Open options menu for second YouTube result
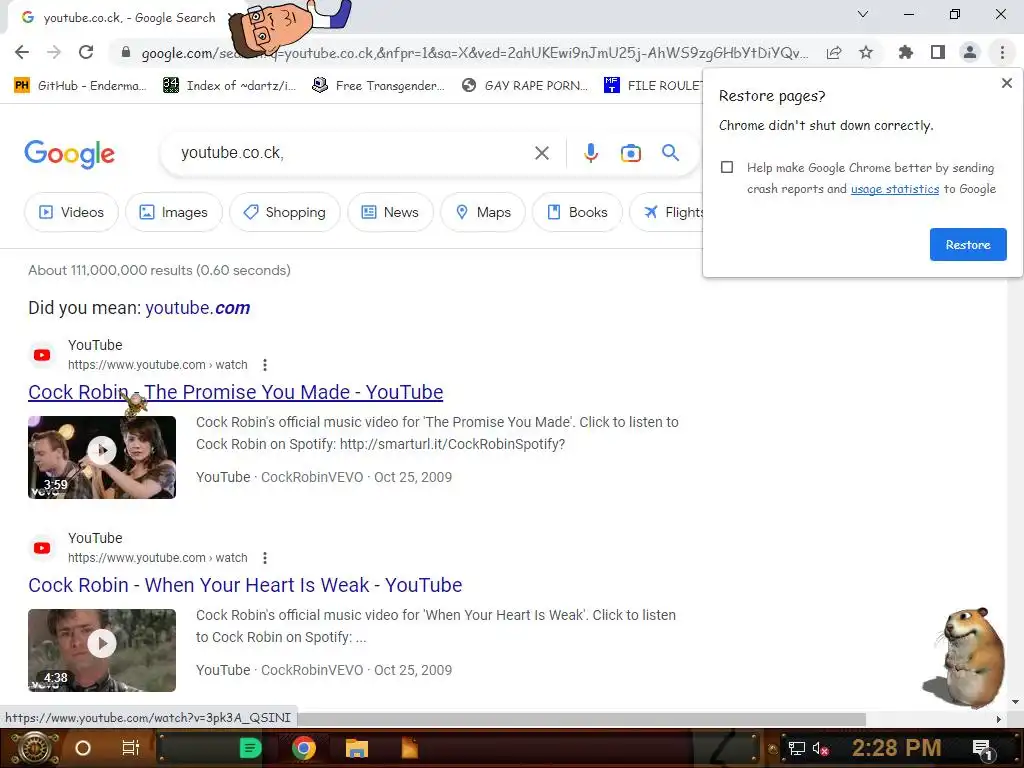 pos(264,558)
